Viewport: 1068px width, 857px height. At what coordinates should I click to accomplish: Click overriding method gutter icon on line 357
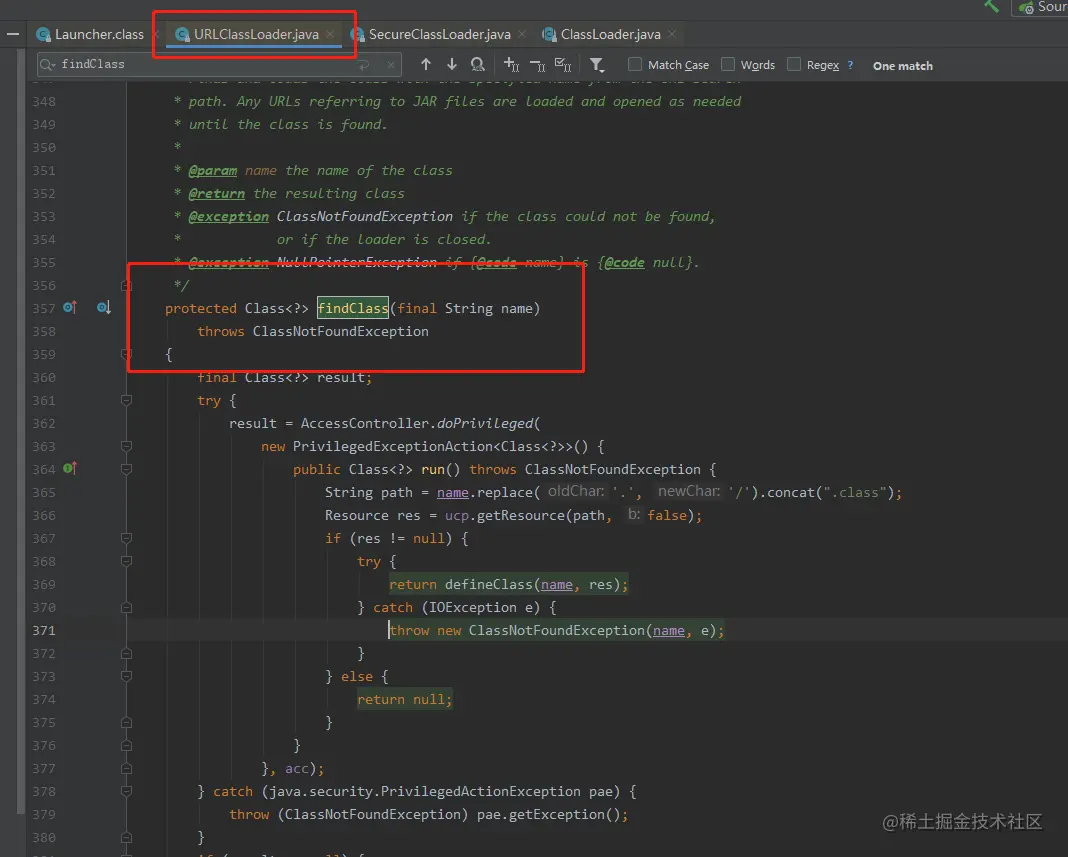70,307
